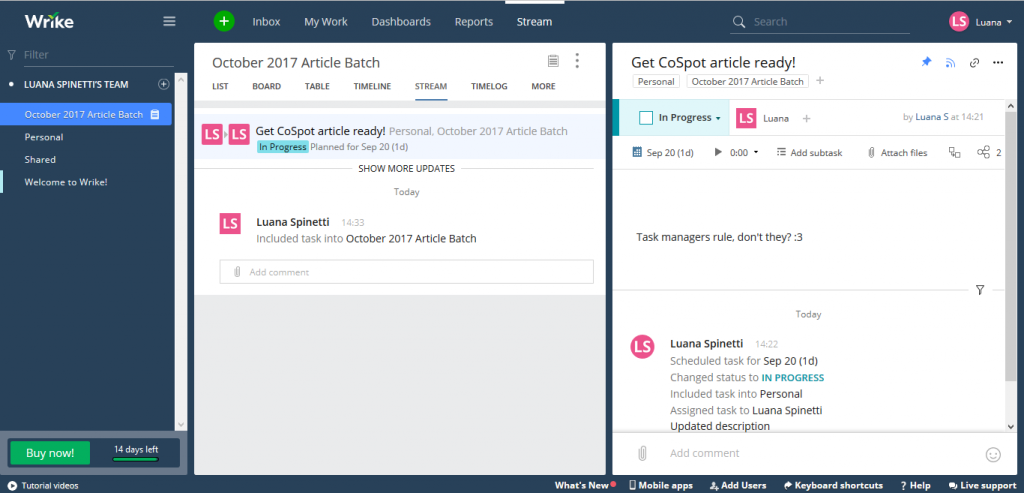The height and width of the screenshot is (493, 1024).
Task: Open the MORE views dropdown
Action: [x=543, y=87]
